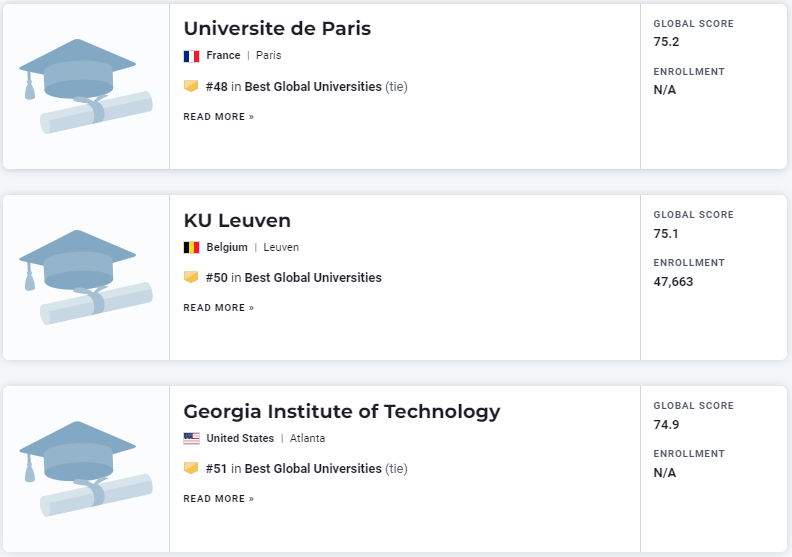Click the Universite de Paris graduation cap image
Screen dimensions: 792x557
(x=86, y=86)
